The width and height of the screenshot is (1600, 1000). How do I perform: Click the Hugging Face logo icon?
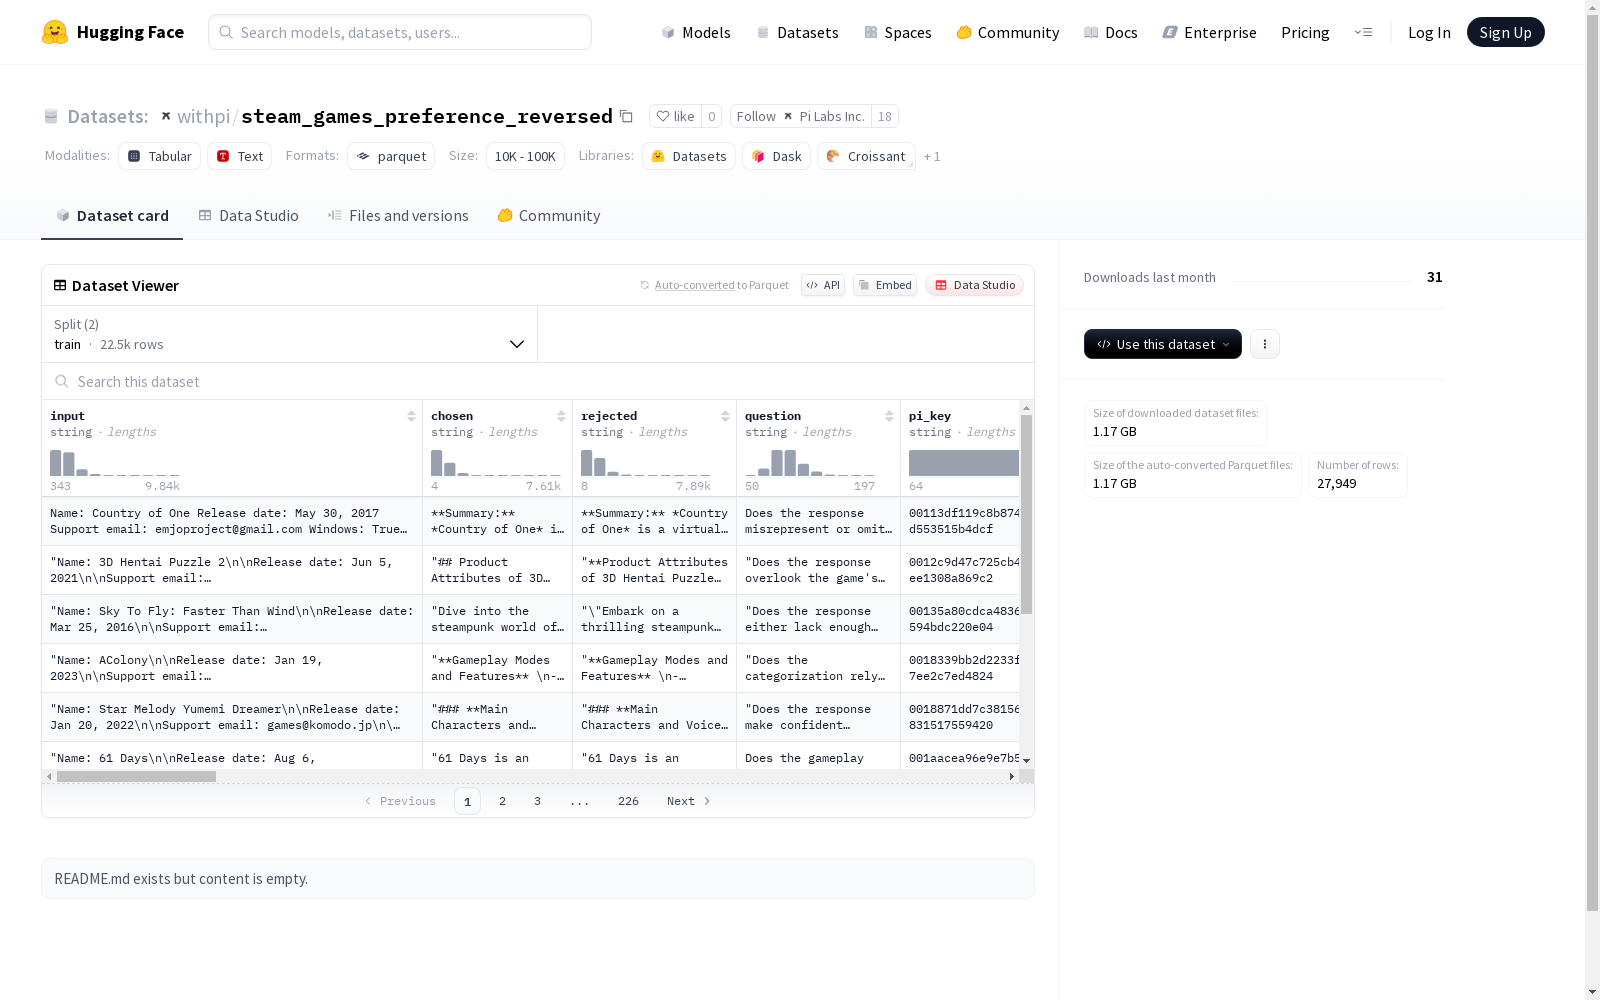(x=55, y=32)
